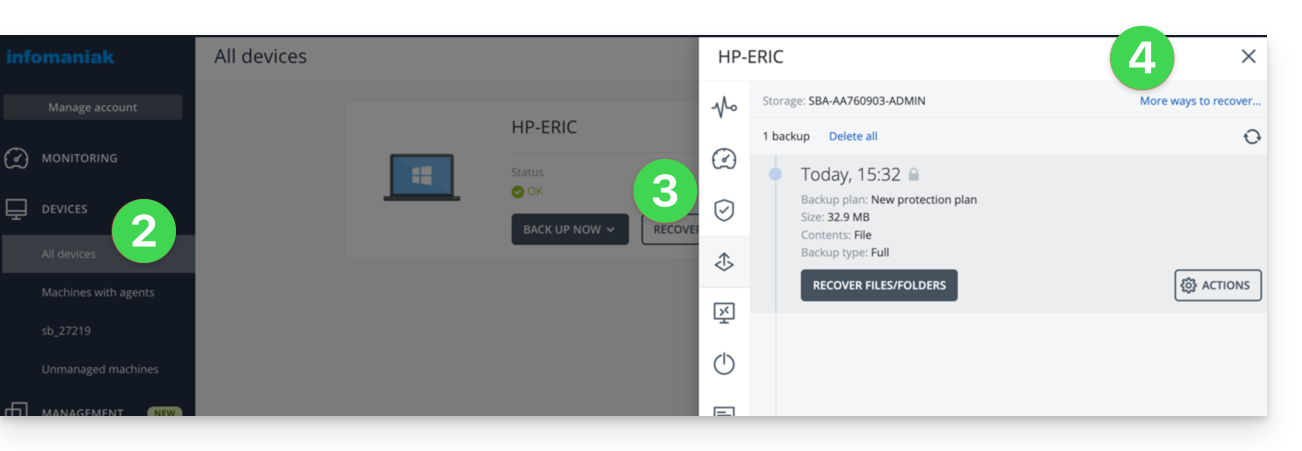Go to Unmanaged machines

(x=100, y=369)
